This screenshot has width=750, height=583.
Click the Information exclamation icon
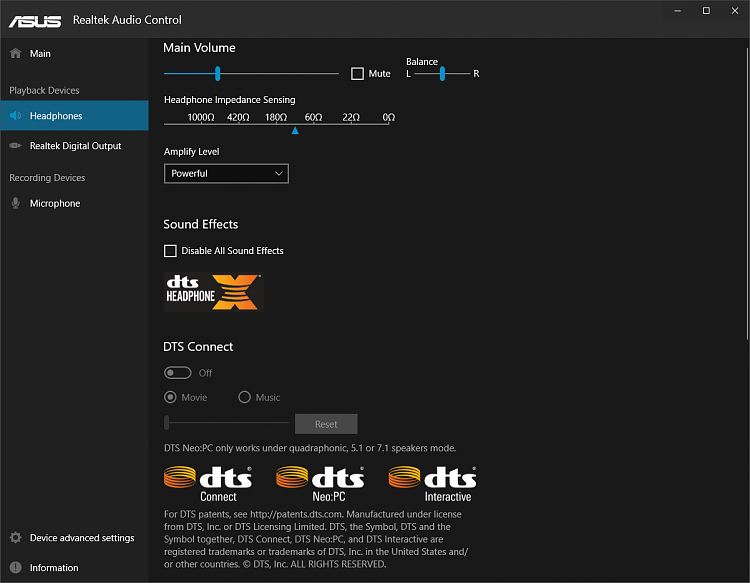point(15,567)
